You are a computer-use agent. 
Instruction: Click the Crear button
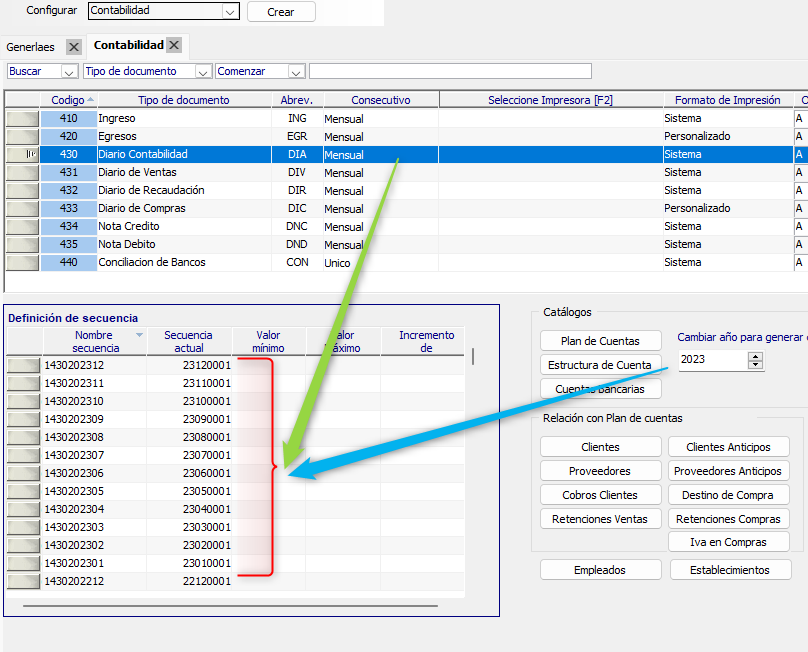(x=281, y=12)
